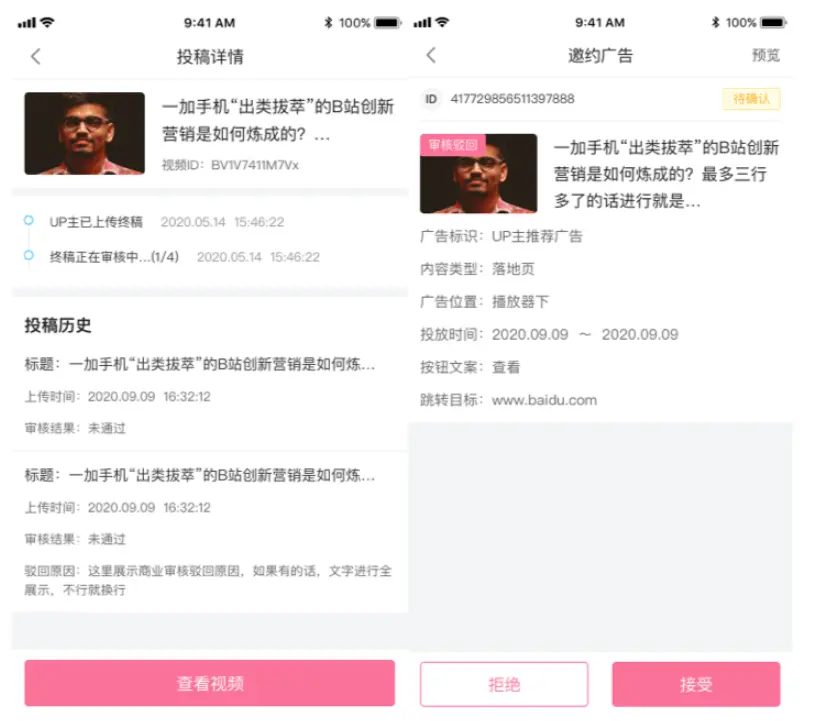Tap left screen battery status icon
Viewport: 817px width, 721px height.
pos(387,22)
